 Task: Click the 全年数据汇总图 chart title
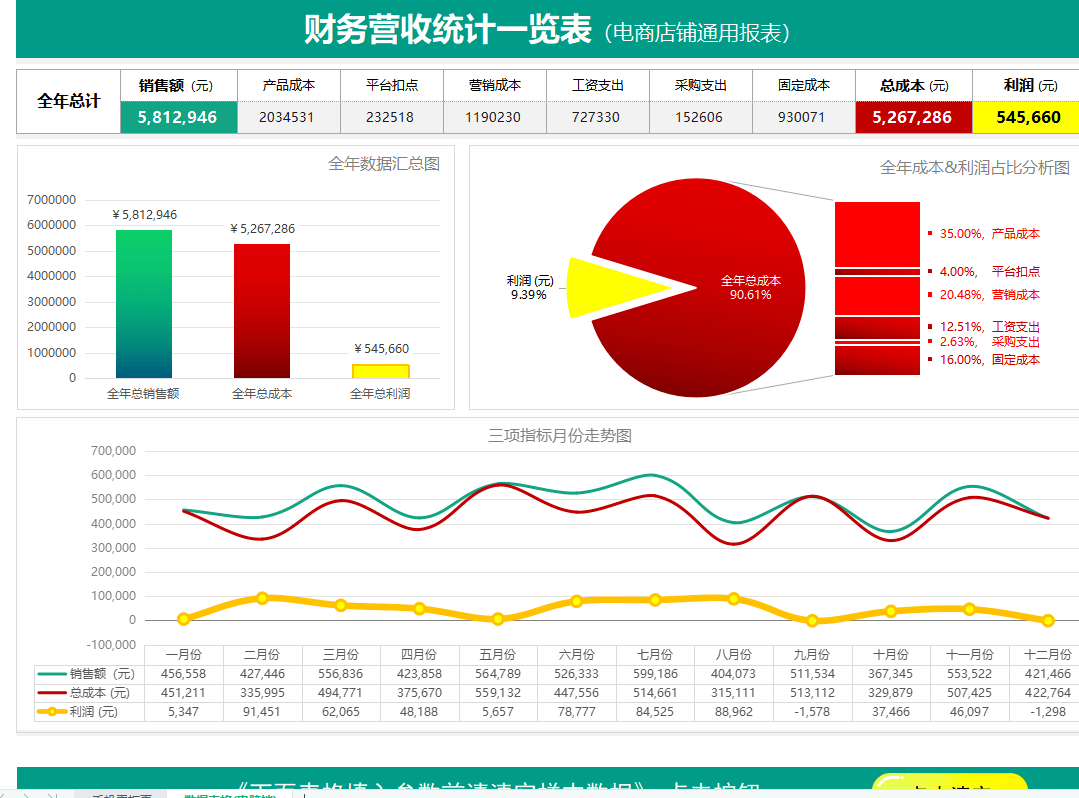pyautogui.click(x=384, y=164)
